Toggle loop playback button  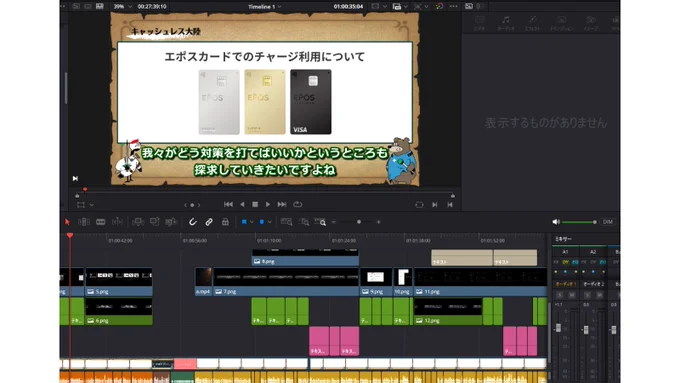(x=298, y=204)
